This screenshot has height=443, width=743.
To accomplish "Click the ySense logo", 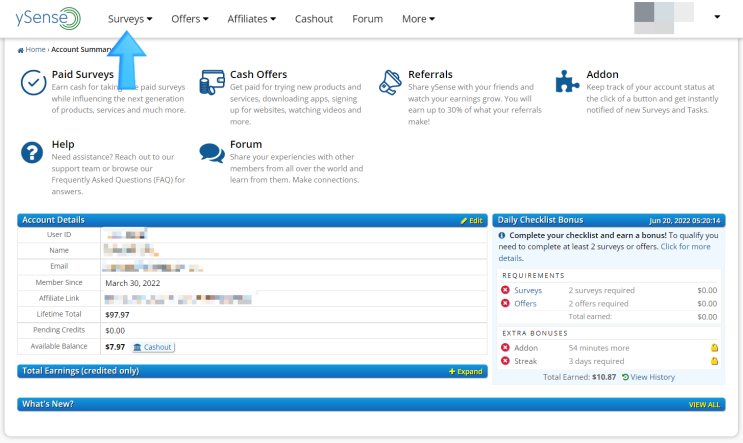I will click(48, 18).
